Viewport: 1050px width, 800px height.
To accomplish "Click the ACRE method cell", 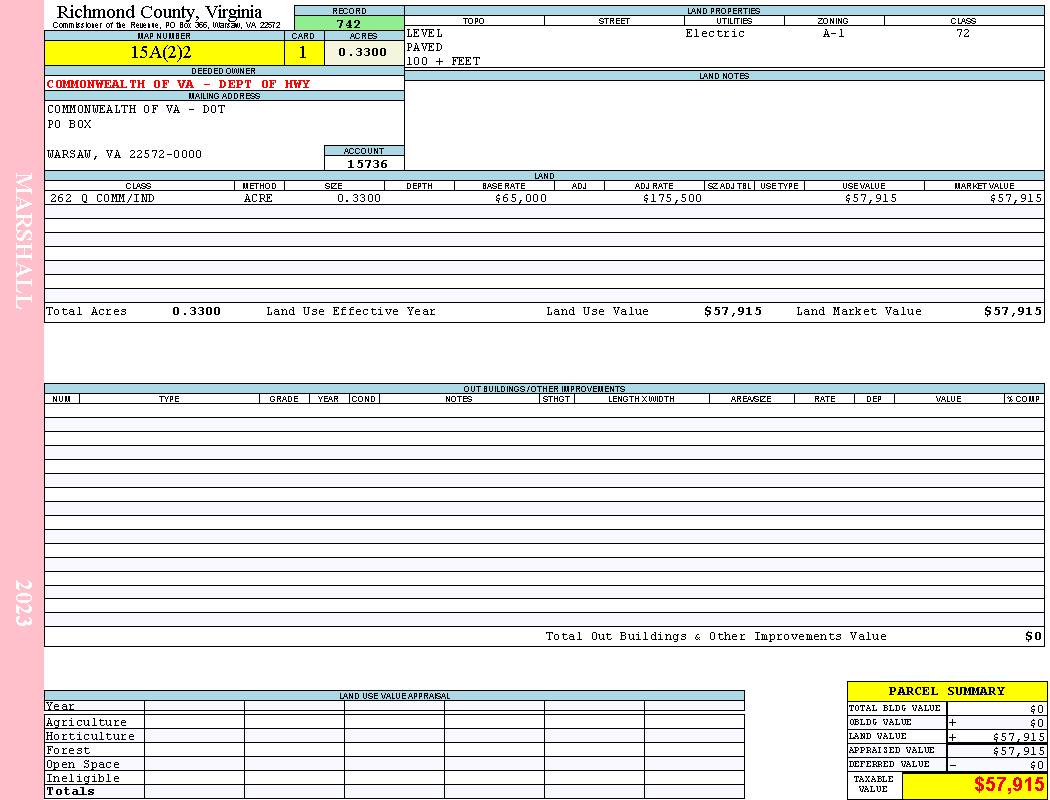I will pos(258,198).
